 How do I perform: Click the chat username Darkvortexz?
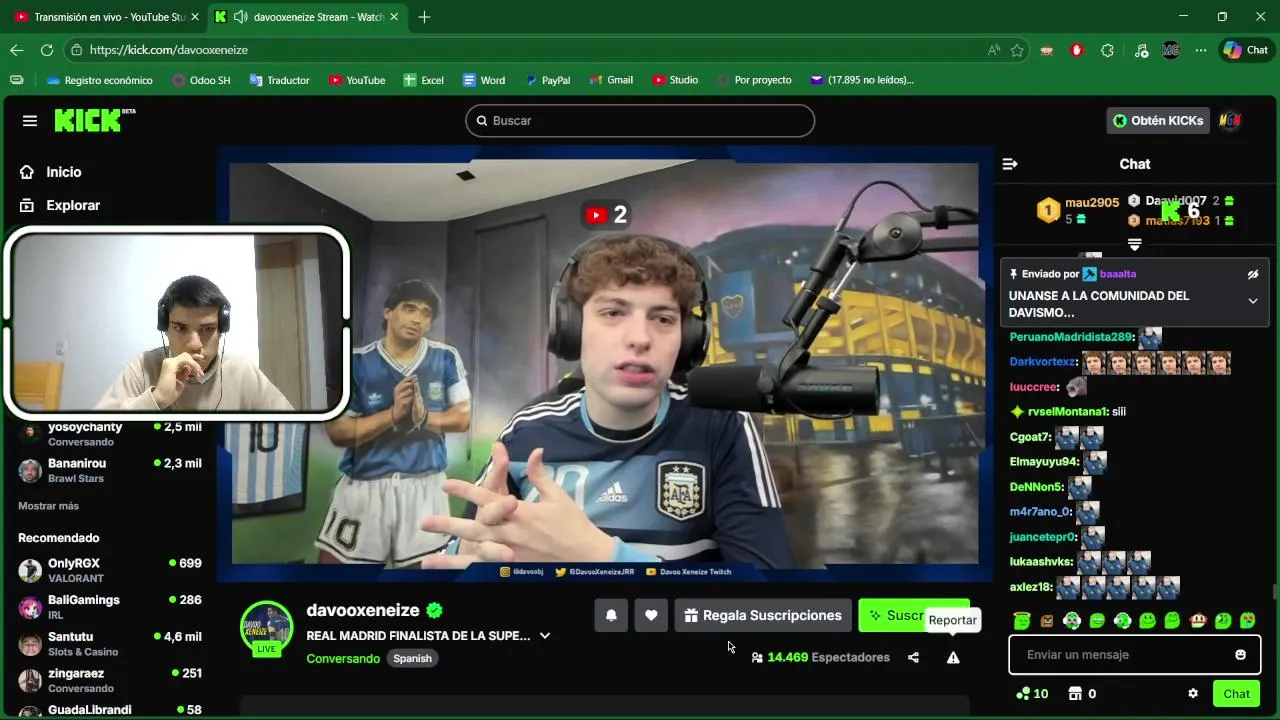point(1043,362)
